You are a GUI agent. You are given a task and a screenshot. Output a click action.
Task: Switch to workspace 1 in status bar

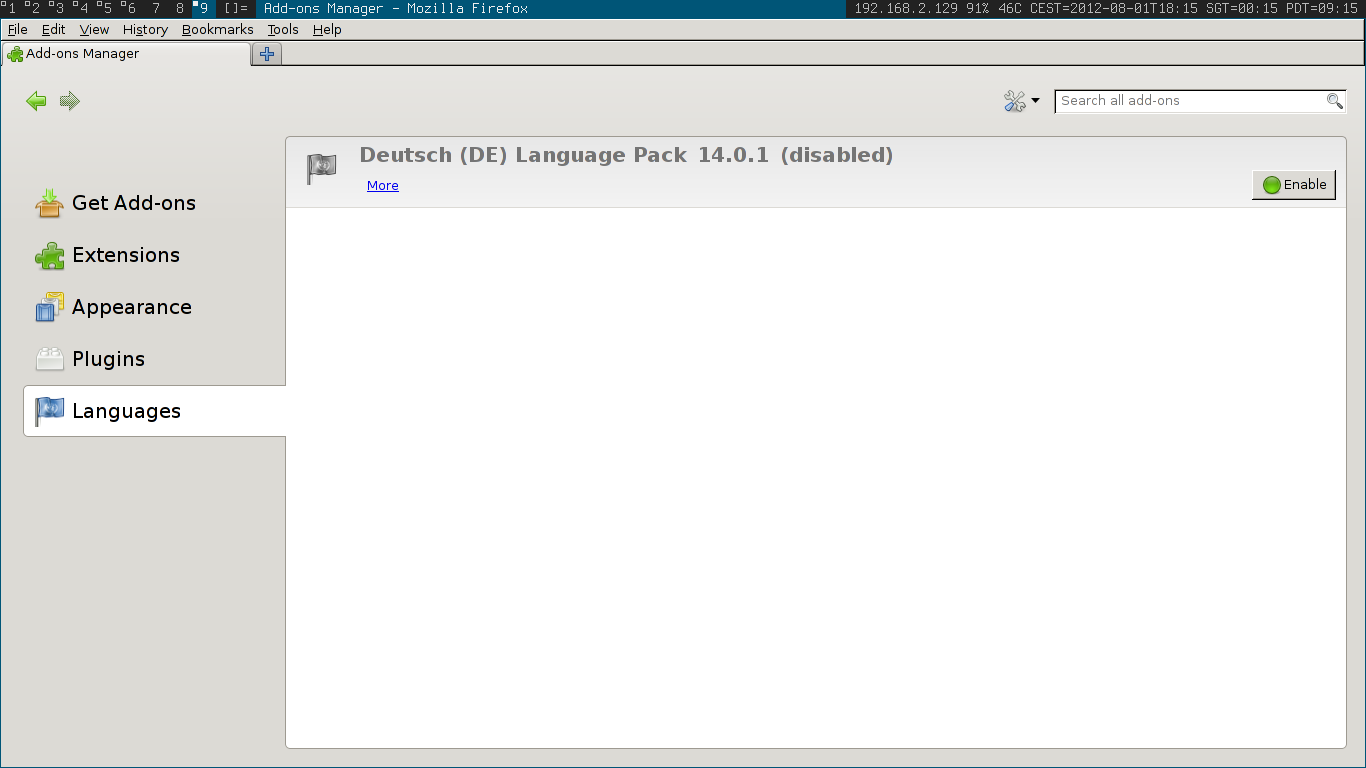click(10, 8)
